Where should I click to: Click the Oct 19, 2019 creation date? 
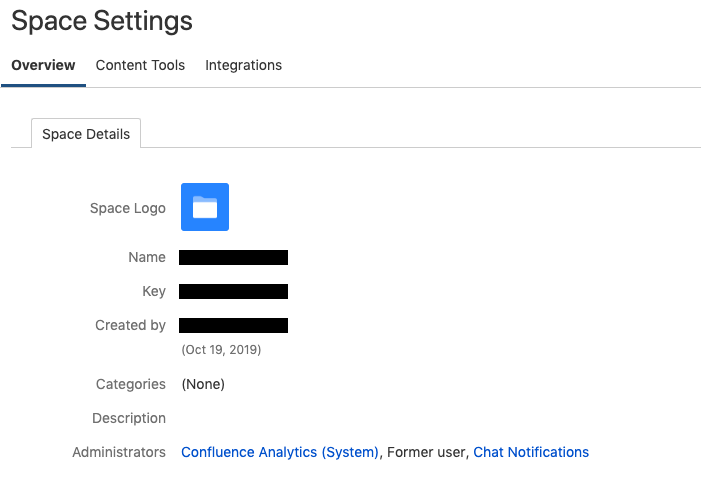tap(221, 350)
